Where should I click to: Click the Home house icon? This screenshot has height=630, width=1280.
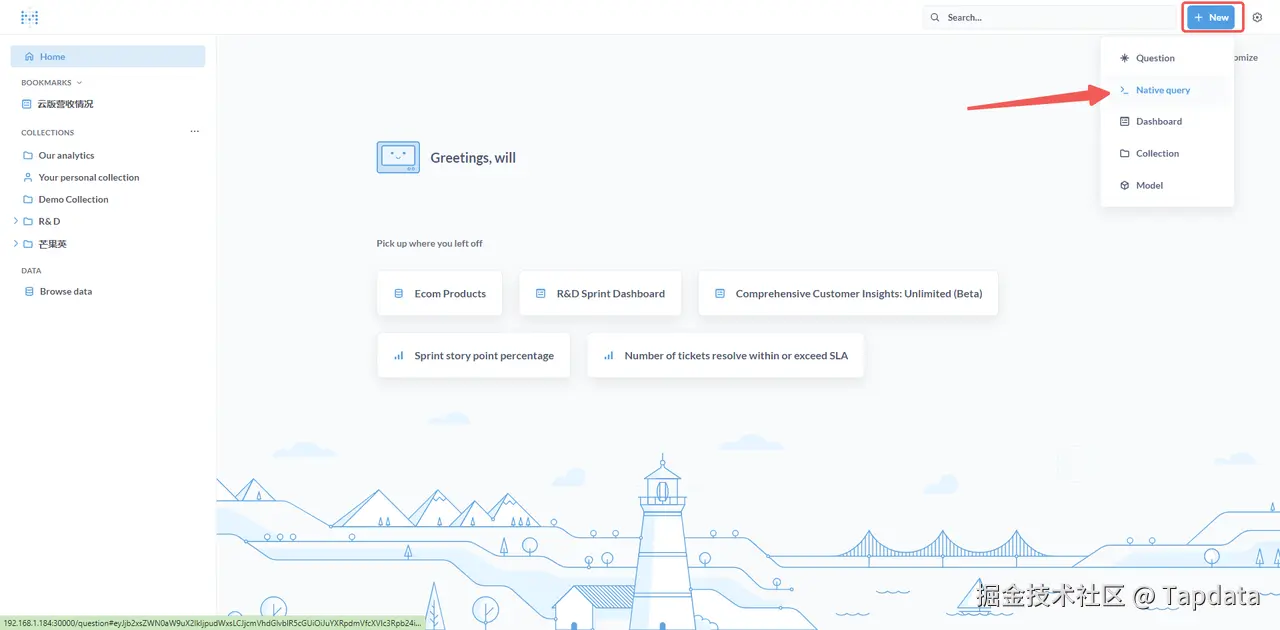(29, 57)
